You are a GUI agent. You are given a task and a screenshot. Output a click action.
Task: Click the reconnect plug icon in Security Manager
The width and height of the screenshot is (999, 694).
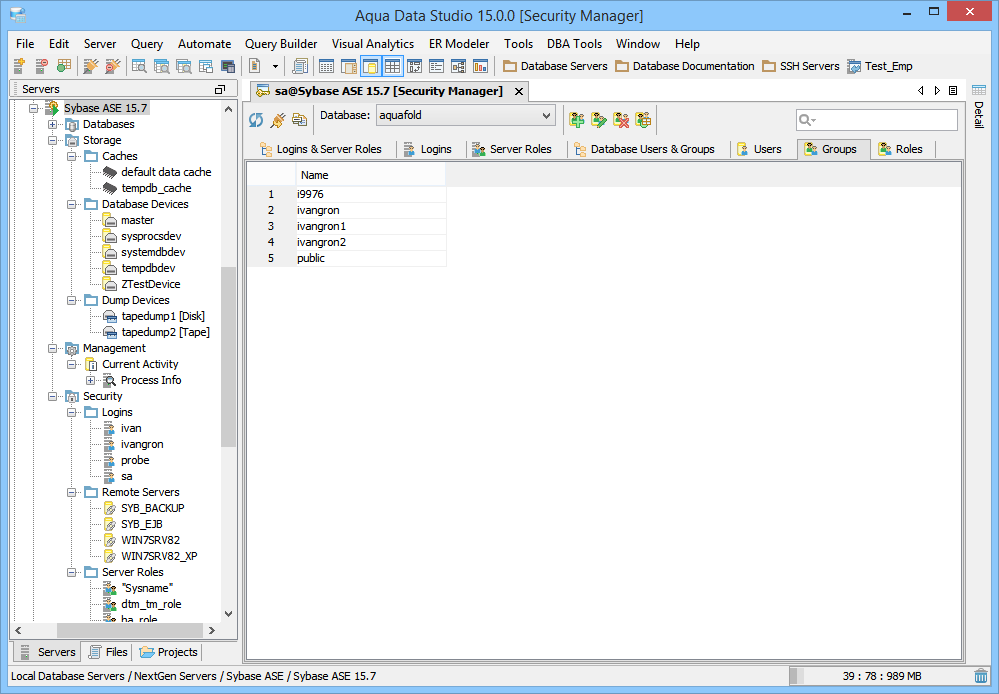coord(278,119)
